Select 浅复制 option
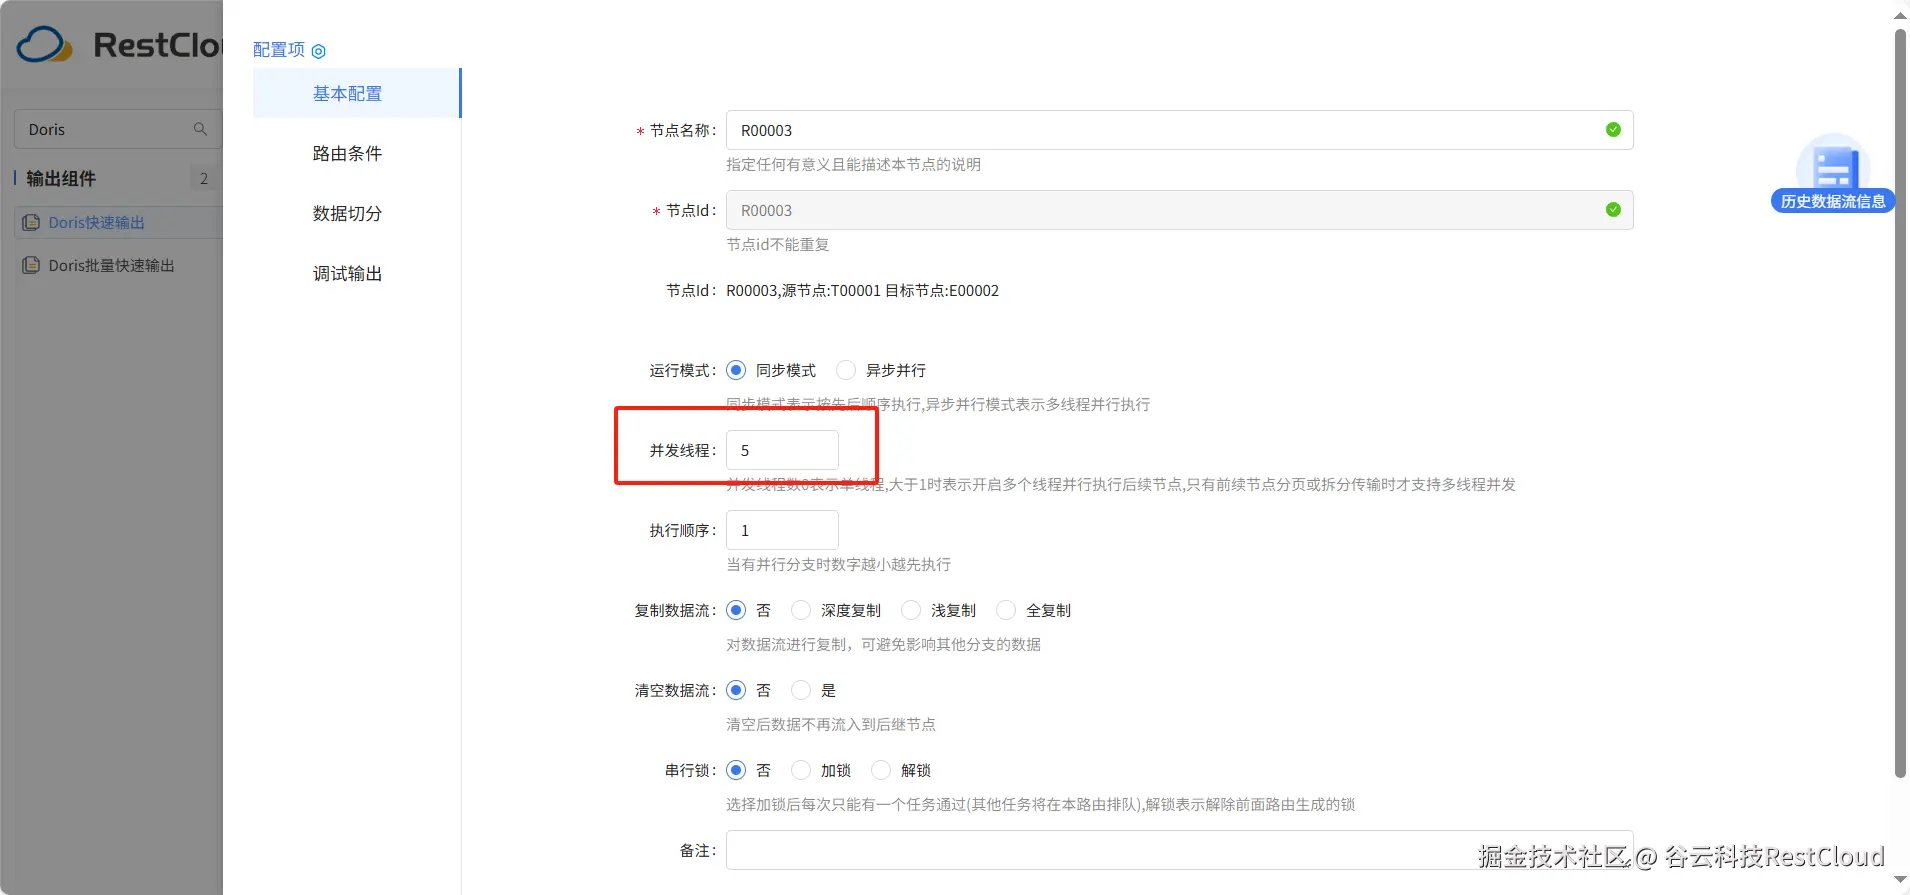The image size is (1910, 895). click(x=911, y=610)
